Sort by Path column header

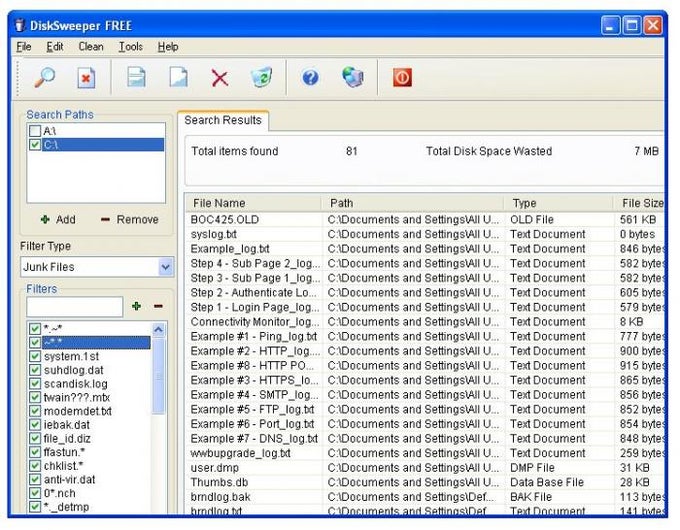(412, 203)
